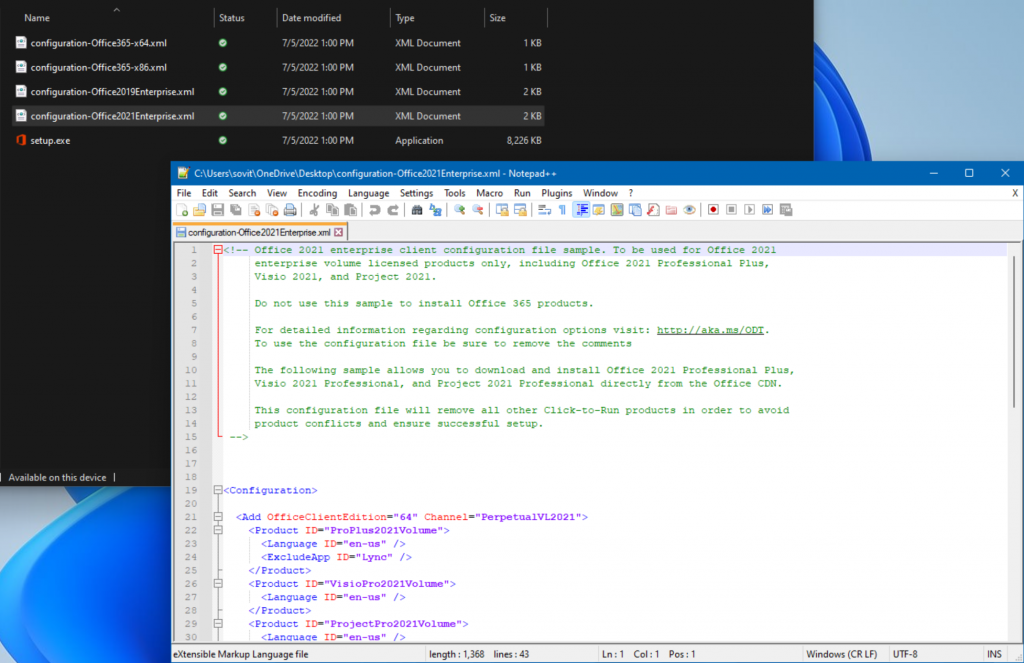The width and height of the screenshot is (1024, 663).
Task: Open the ? help menu
Action: 630,193
